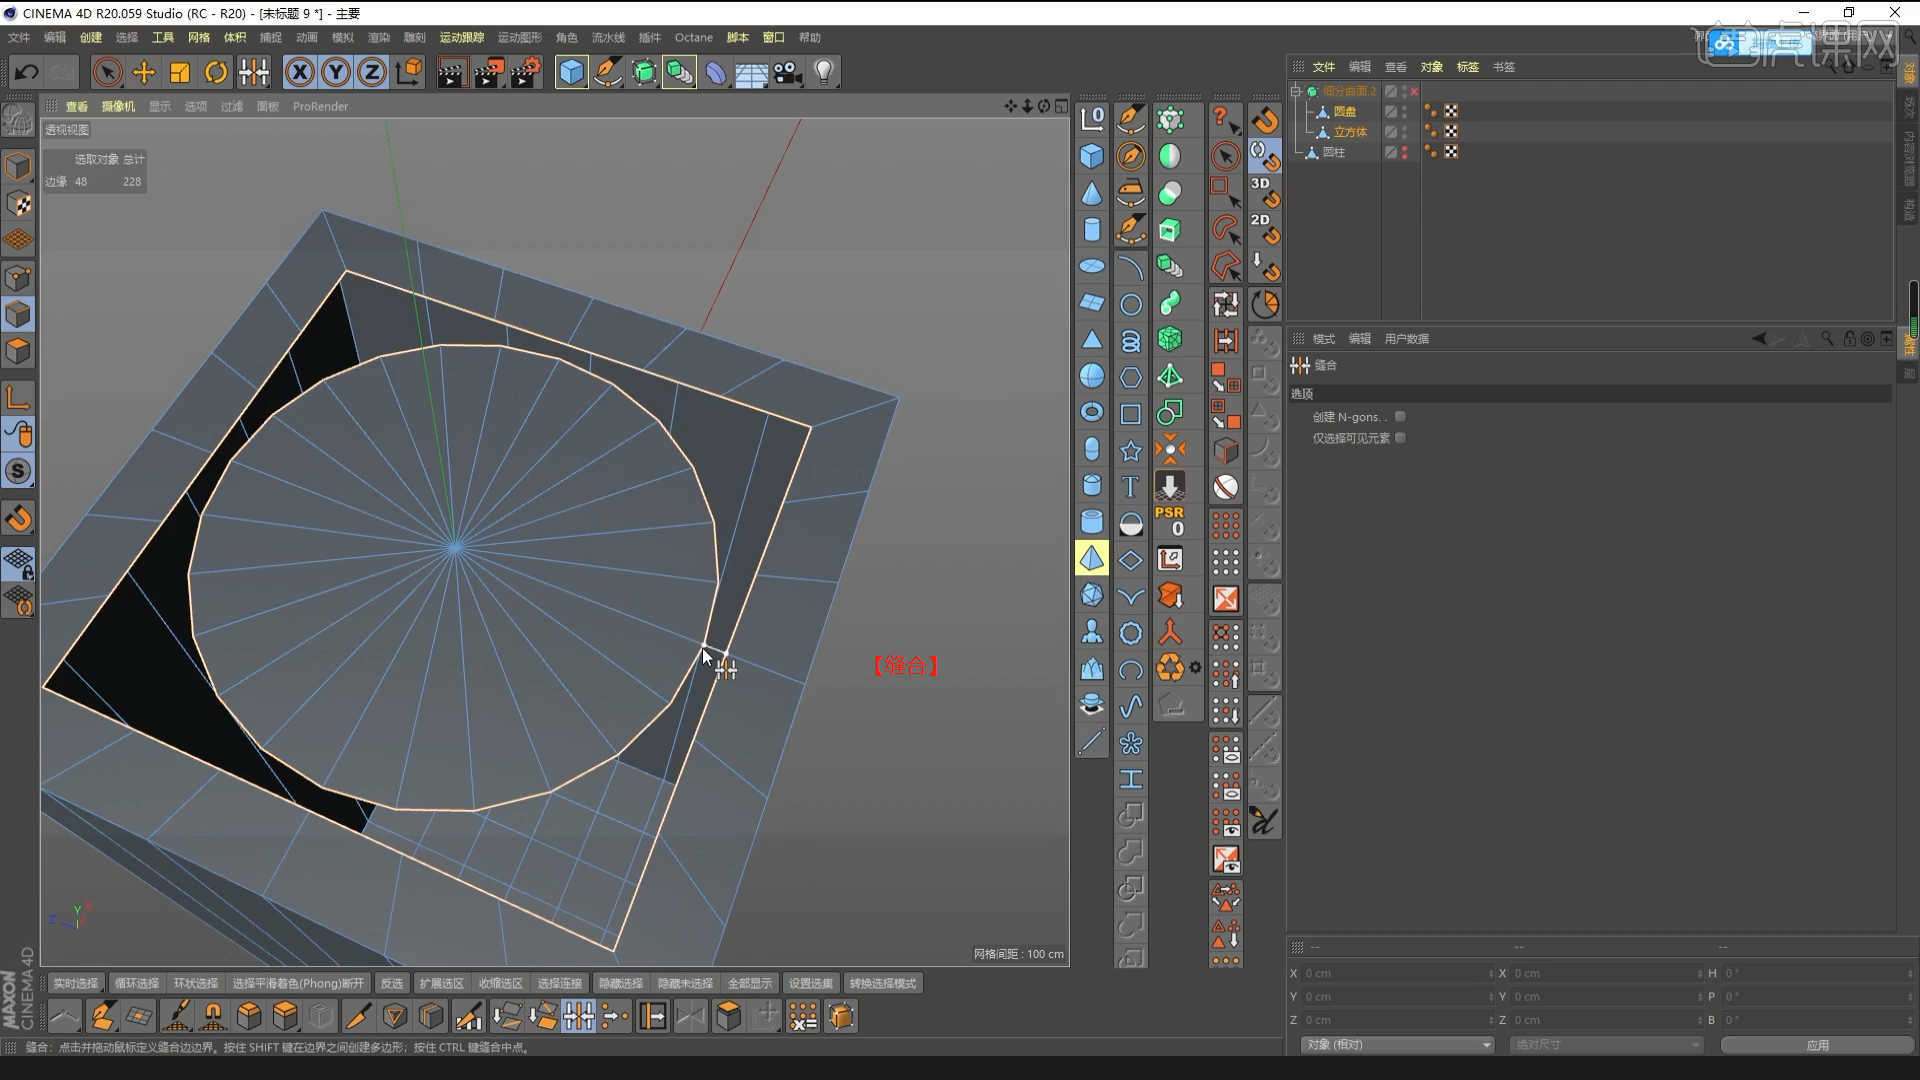1920x1080 pixels.
Task: Click the Spline Pen icon in top toolbar
Action: (607, 72)
